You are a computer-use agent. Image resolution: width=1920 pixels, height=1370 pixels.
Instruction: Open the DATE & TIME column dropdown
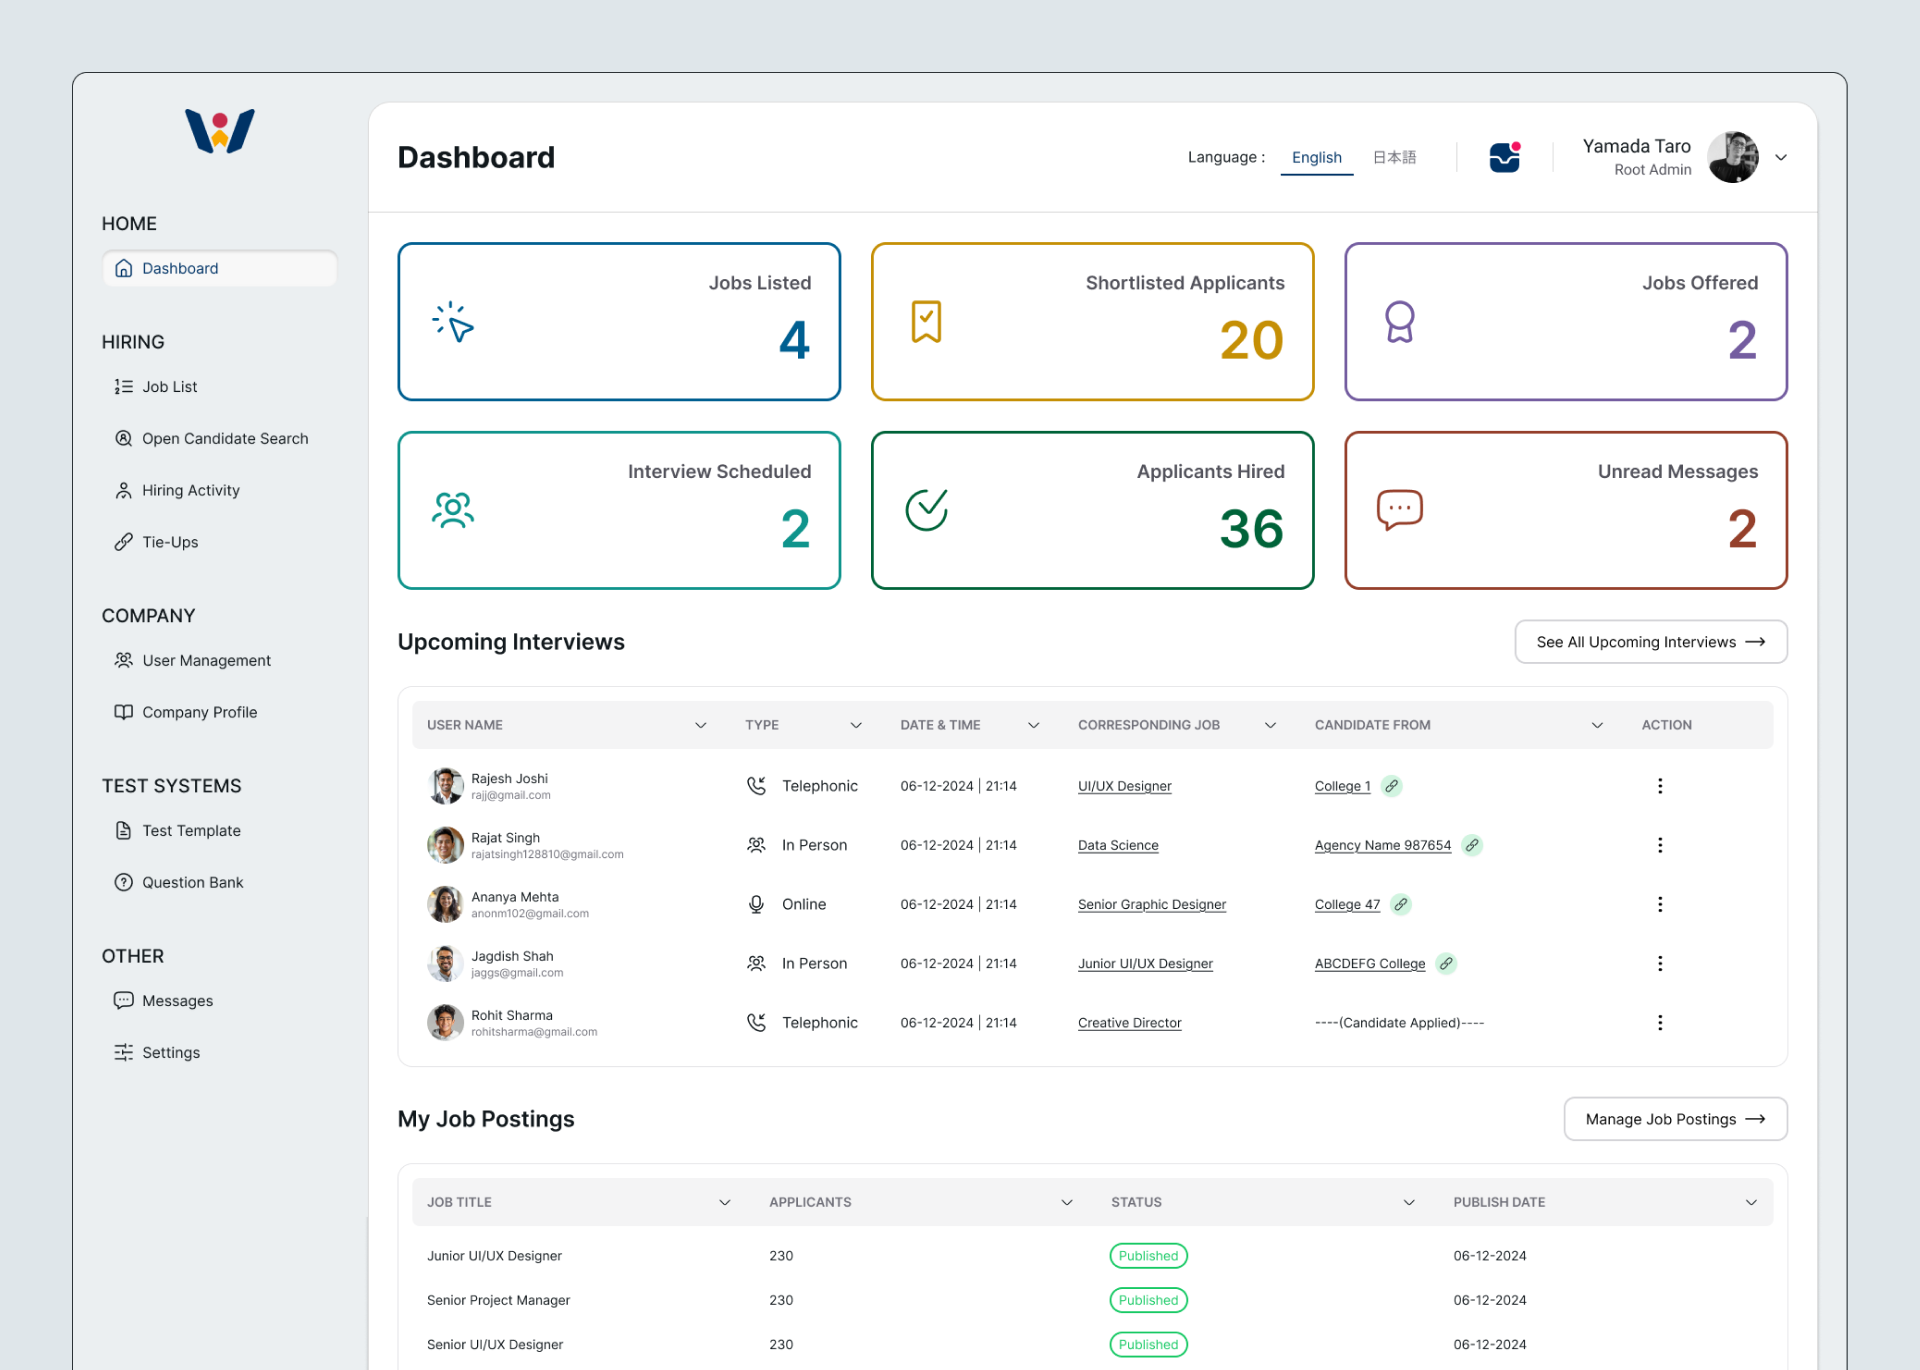(1034, 725)
